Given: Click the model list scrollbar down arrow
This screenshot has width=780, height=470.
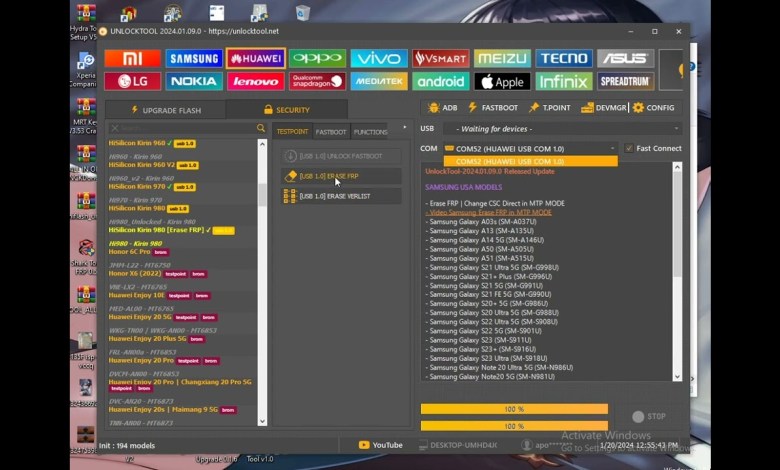Looking at the screenshot, I should point(262,421).
